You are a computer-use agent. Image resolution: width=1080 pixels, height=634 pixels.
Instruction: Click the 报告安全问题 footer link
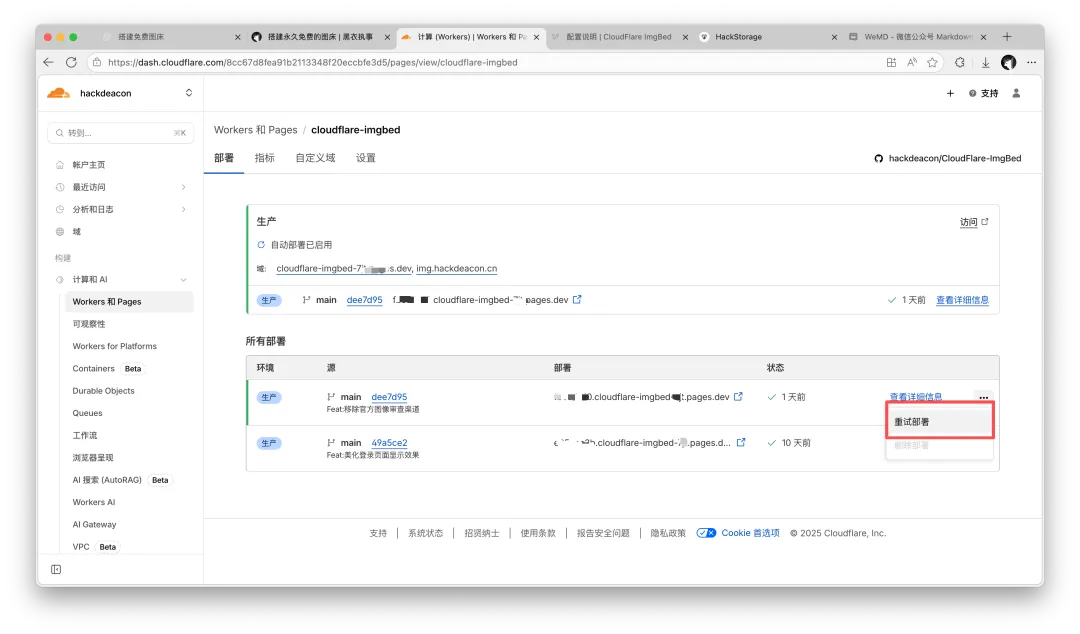[603, 533]
